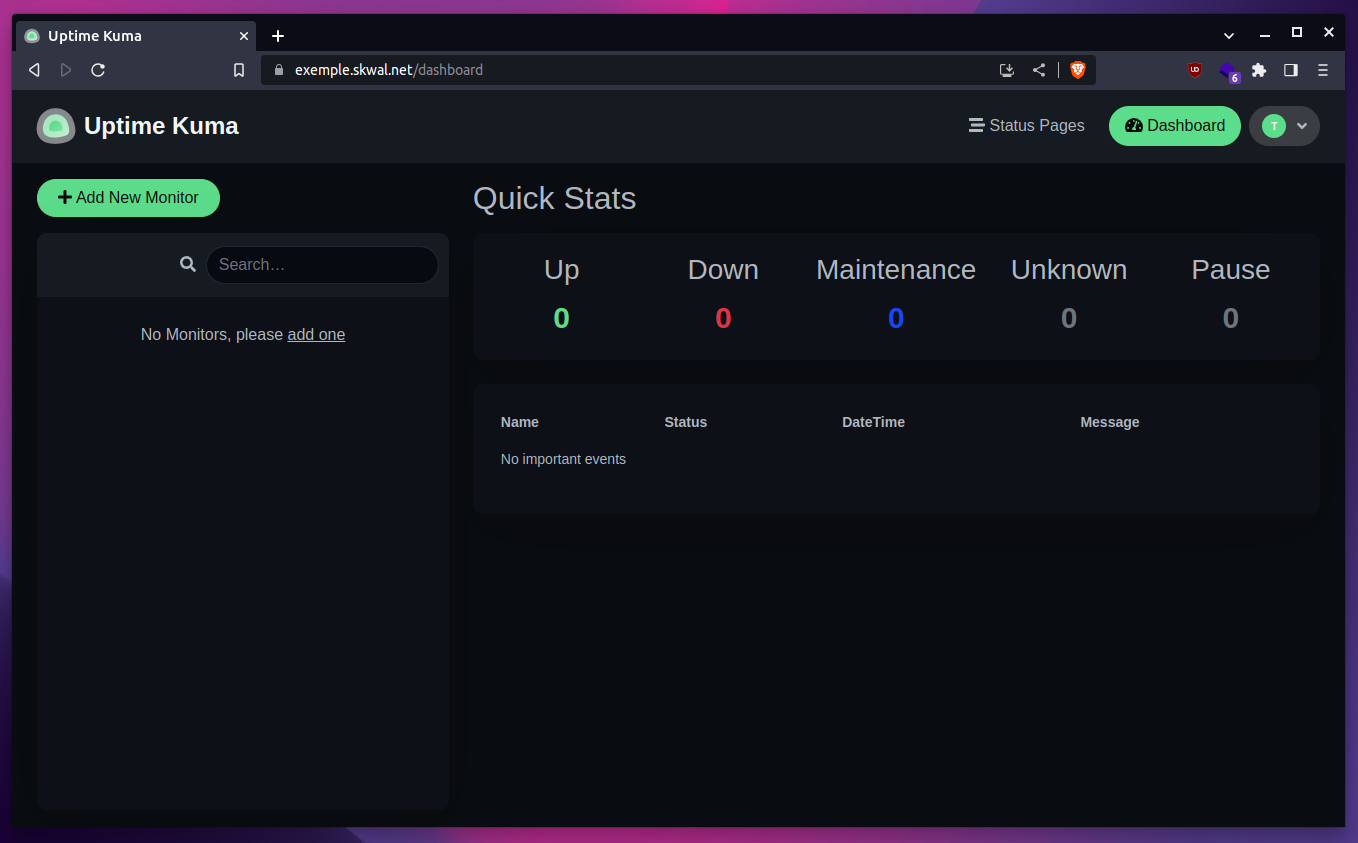Open the tab search chevron dropdown

click(1229, 35)
